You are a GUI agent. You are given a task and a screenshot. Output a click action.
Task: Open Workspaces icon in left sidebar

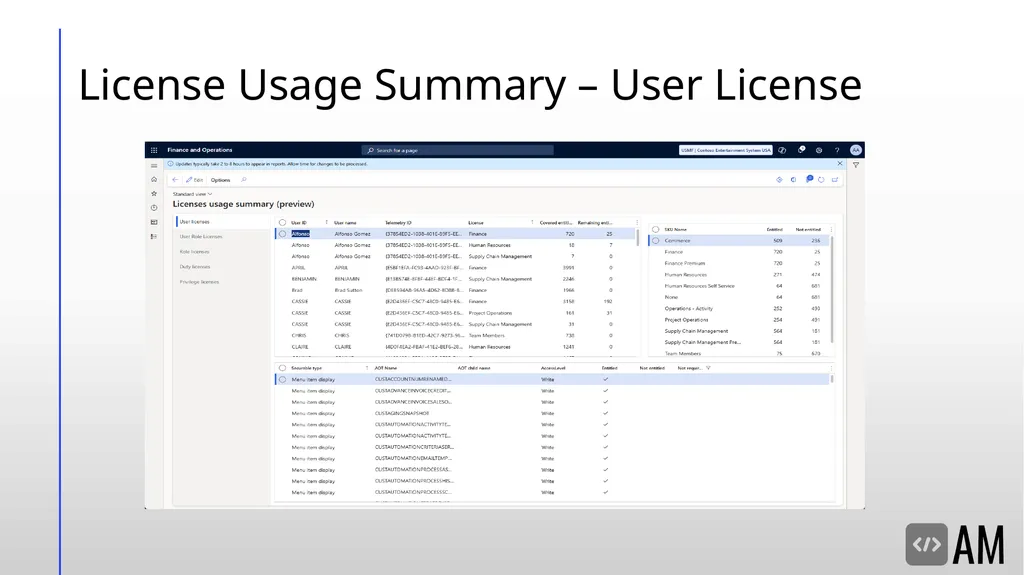click(x=154, y=222)
